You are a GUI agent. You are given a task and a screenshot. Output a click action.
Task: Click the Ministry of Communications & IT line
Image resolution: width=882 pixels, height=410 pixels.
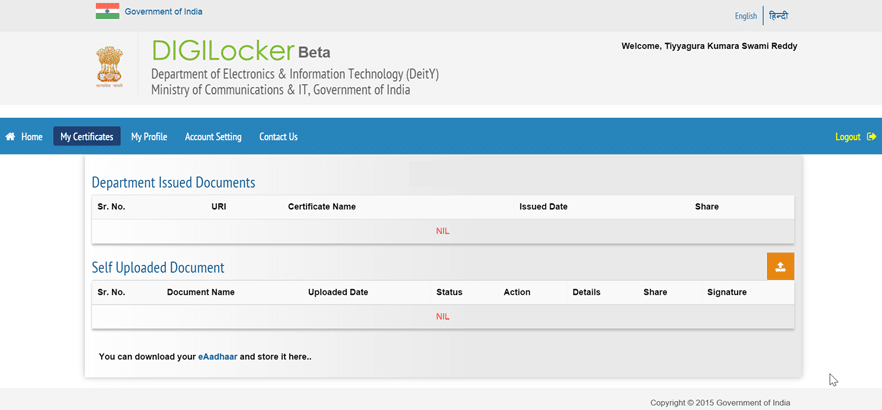(x=281, y=89)
